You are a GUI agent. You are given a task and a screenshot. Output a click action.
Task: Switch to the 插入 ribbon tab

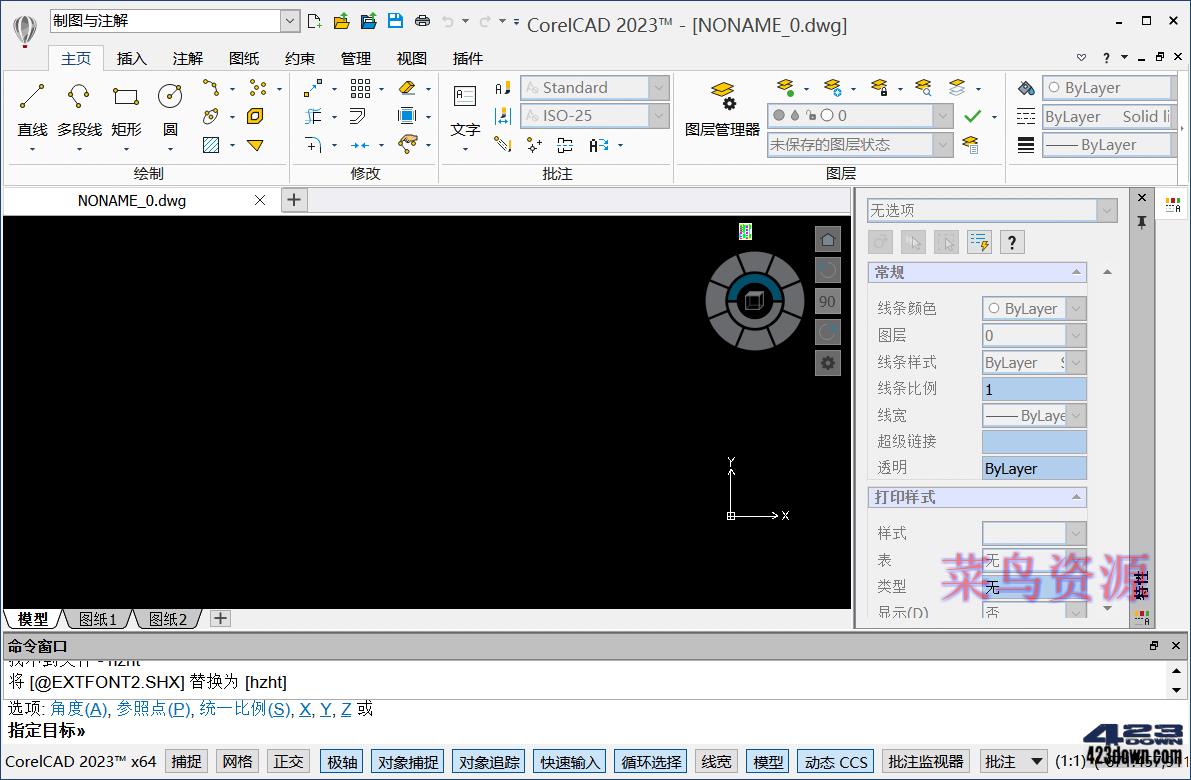131,58
